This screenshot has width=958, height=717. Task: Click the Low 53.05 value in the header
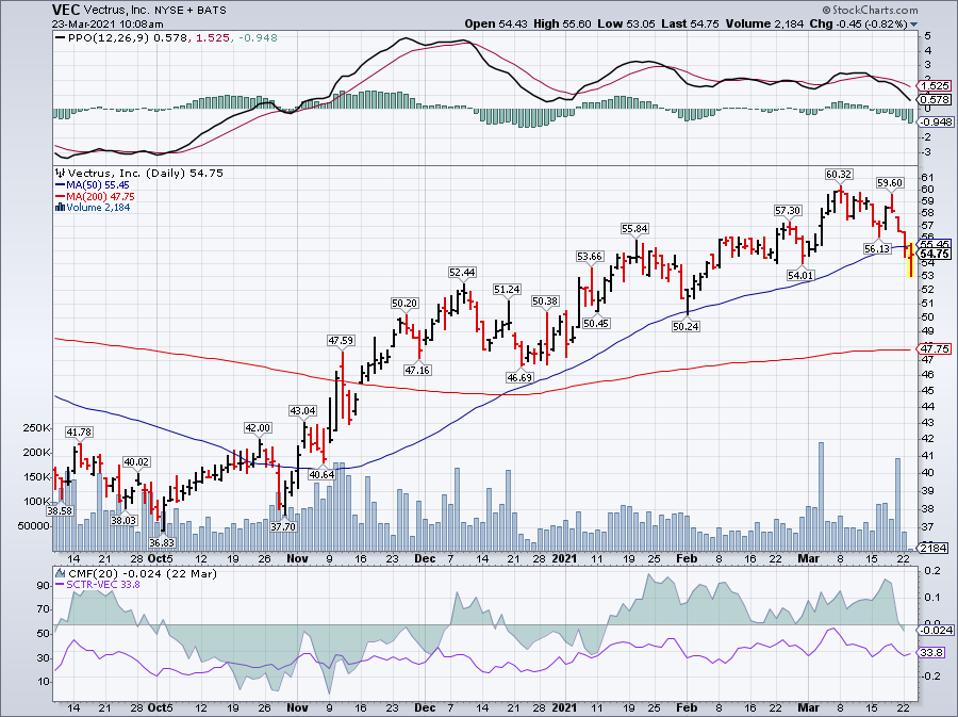click(626, 24)
